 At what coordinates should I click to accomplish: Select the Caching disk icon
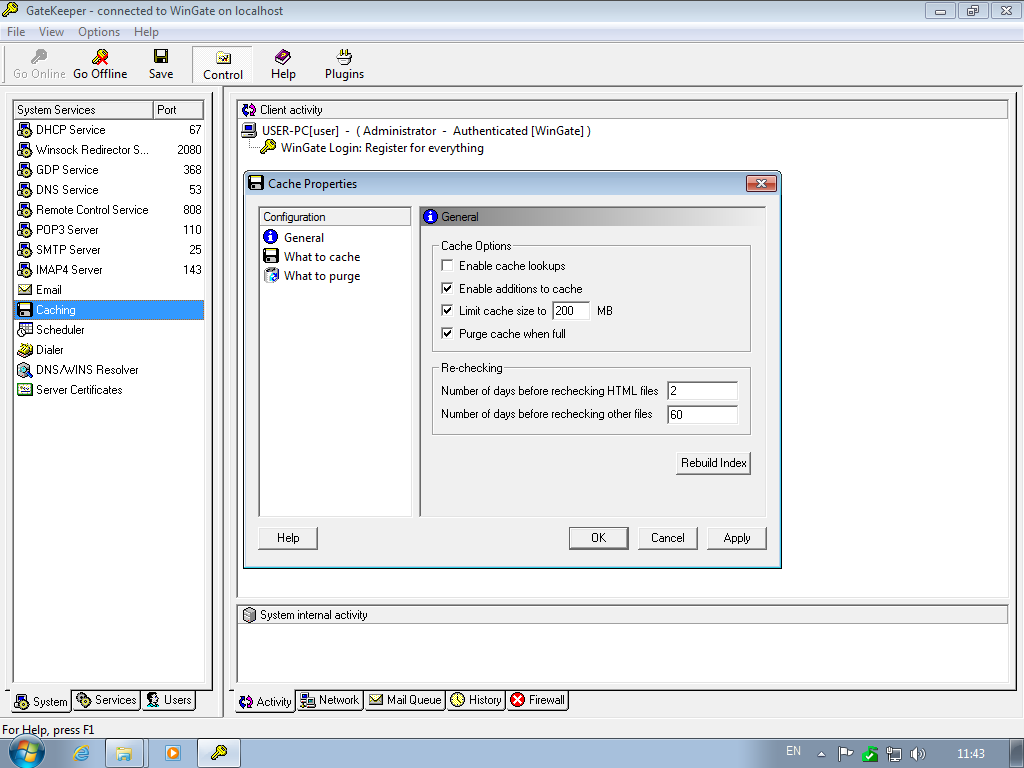25,310
